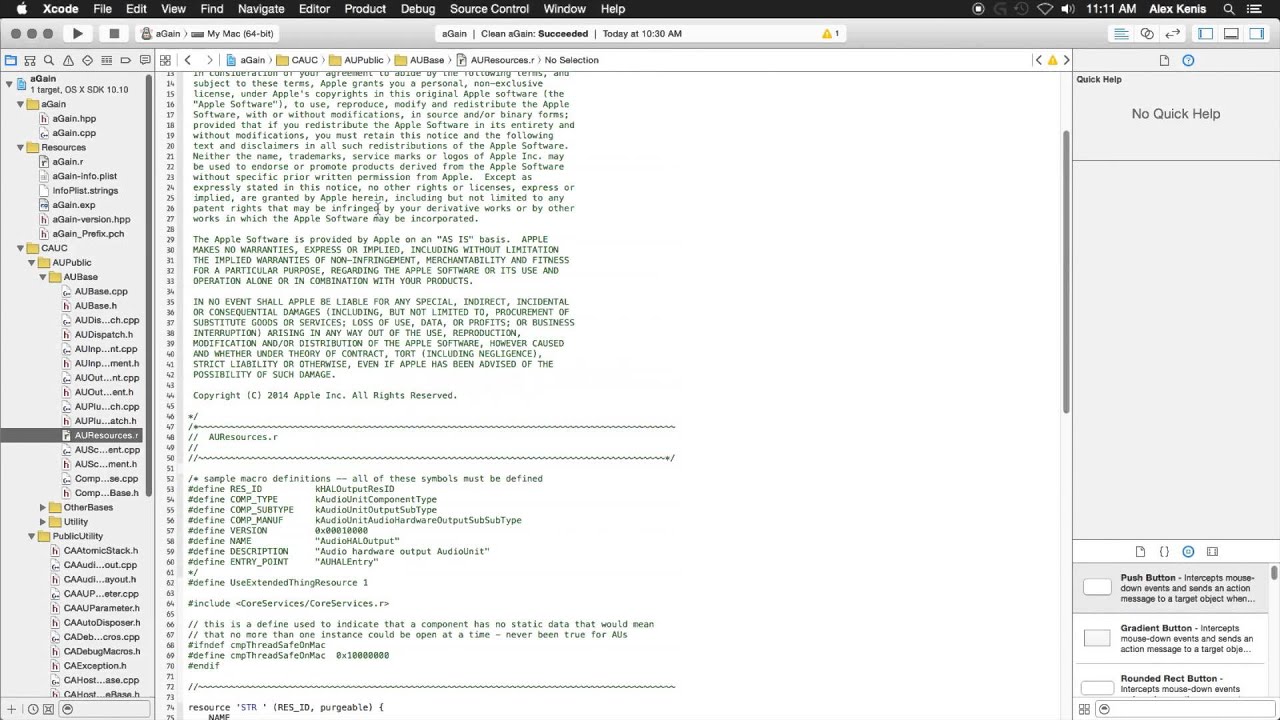Hide the Navigator panel

point(1205,33)
